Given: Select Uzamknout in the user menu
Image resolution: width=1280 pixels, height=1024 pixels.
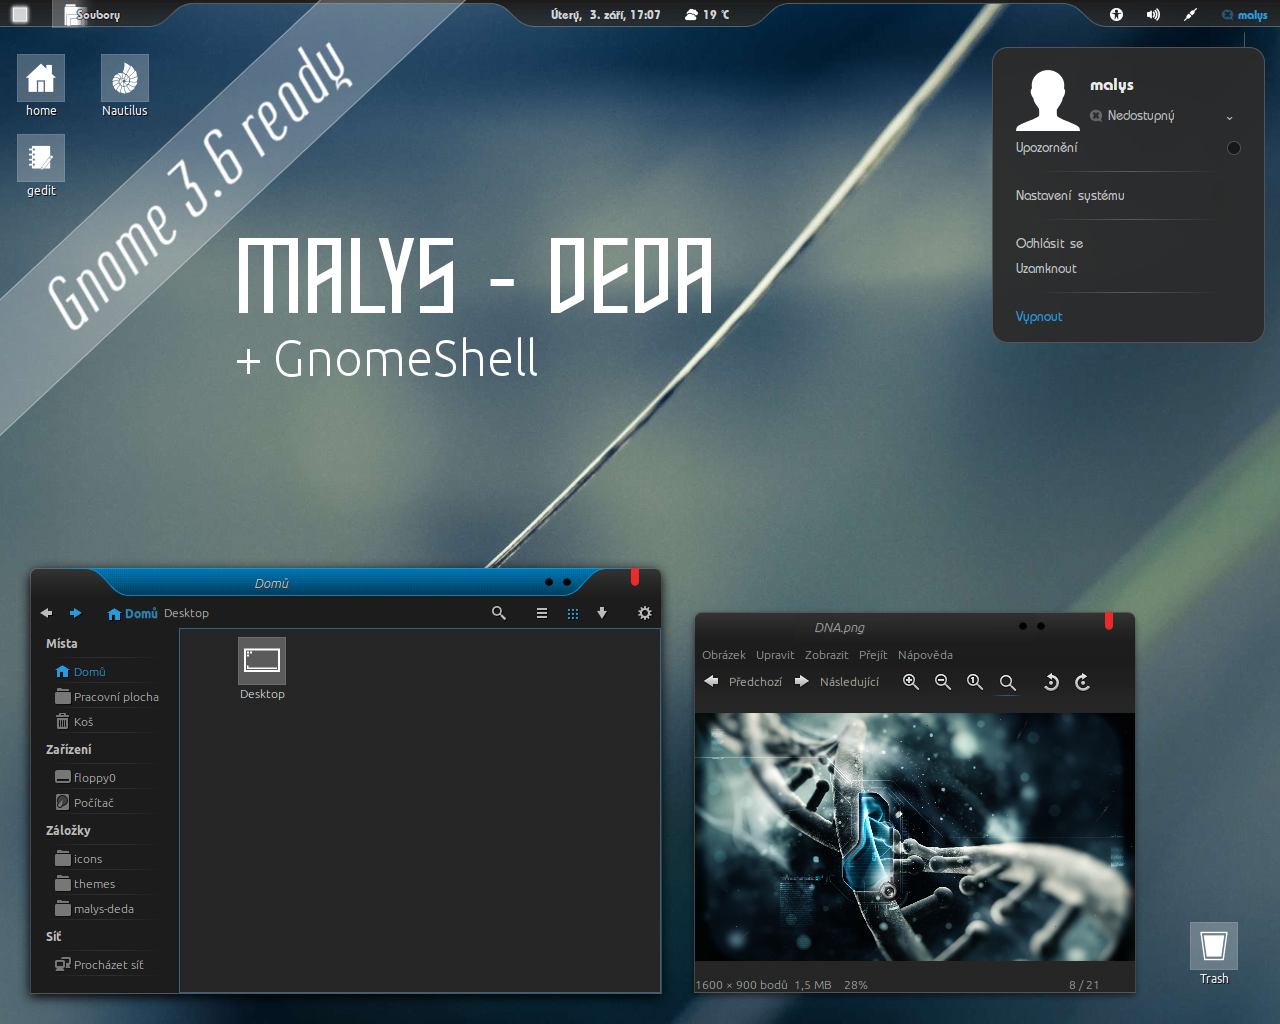Looking at the screenshot, I should [x=1046, y=268].
